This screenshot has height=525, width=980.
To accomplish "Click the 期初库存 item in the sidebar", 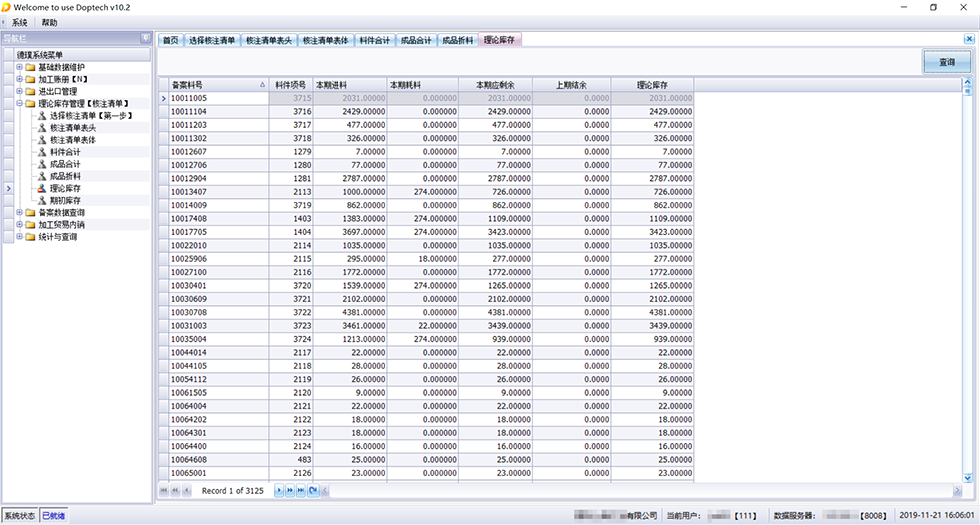I will pos(65,200).
